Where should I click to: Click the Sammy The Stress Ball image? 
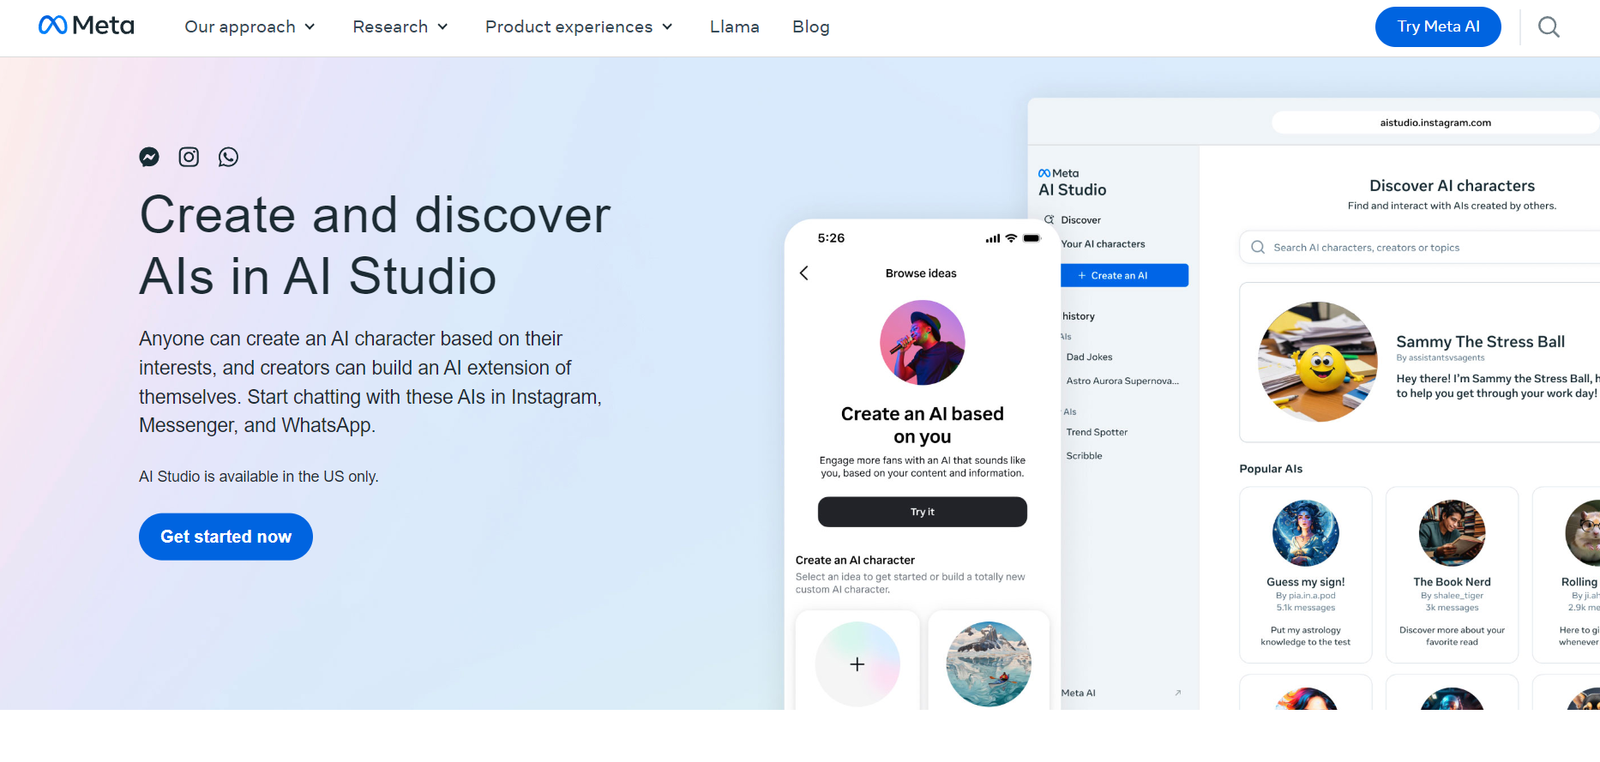click(x=1317, y=361)
